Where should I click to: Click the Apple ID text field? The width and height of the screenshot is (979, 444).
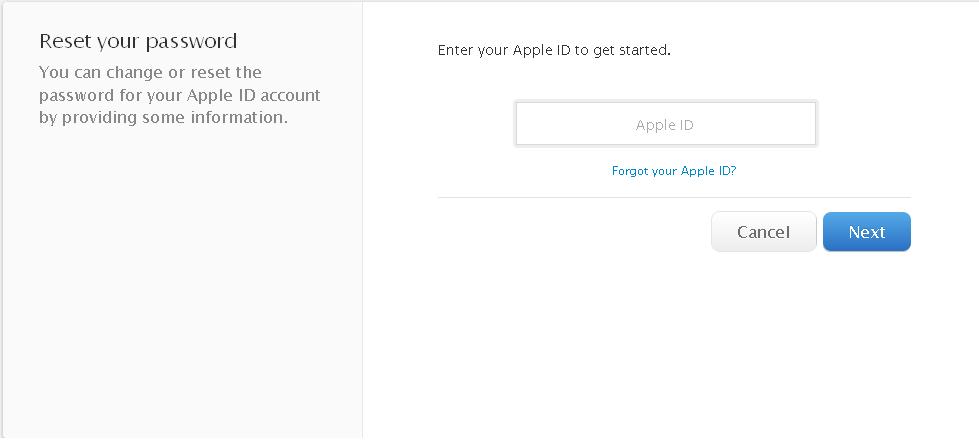[x=665, y=125]
